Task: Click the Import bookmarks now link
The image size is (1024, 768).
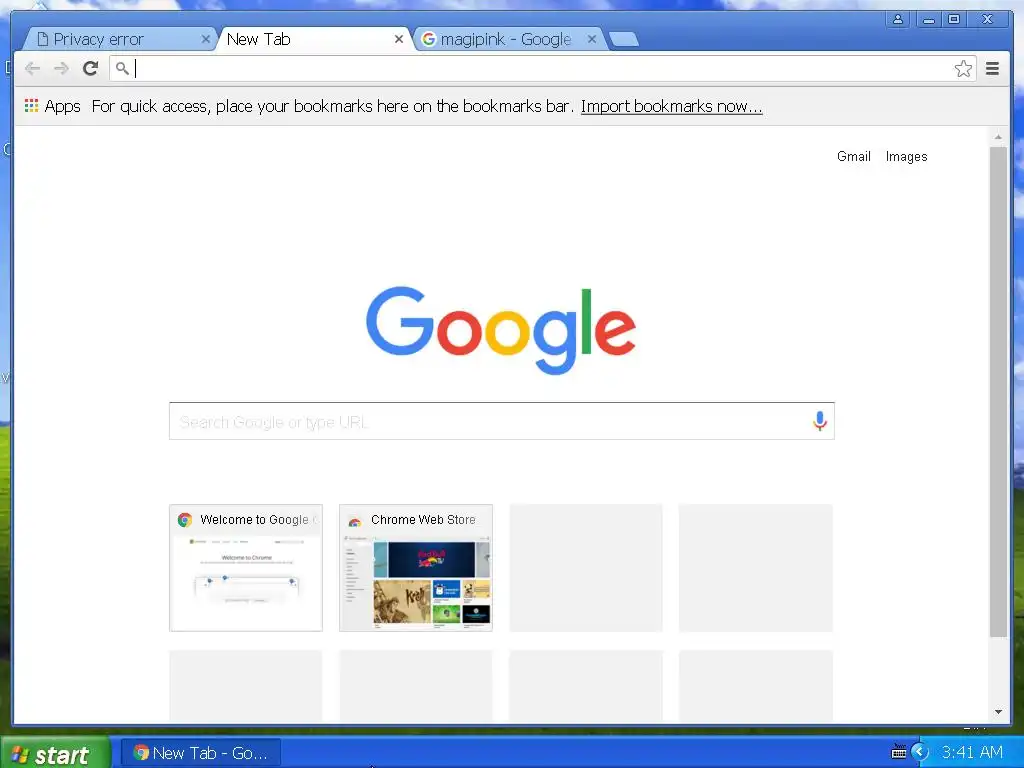Action: click(x=671, y=106)
